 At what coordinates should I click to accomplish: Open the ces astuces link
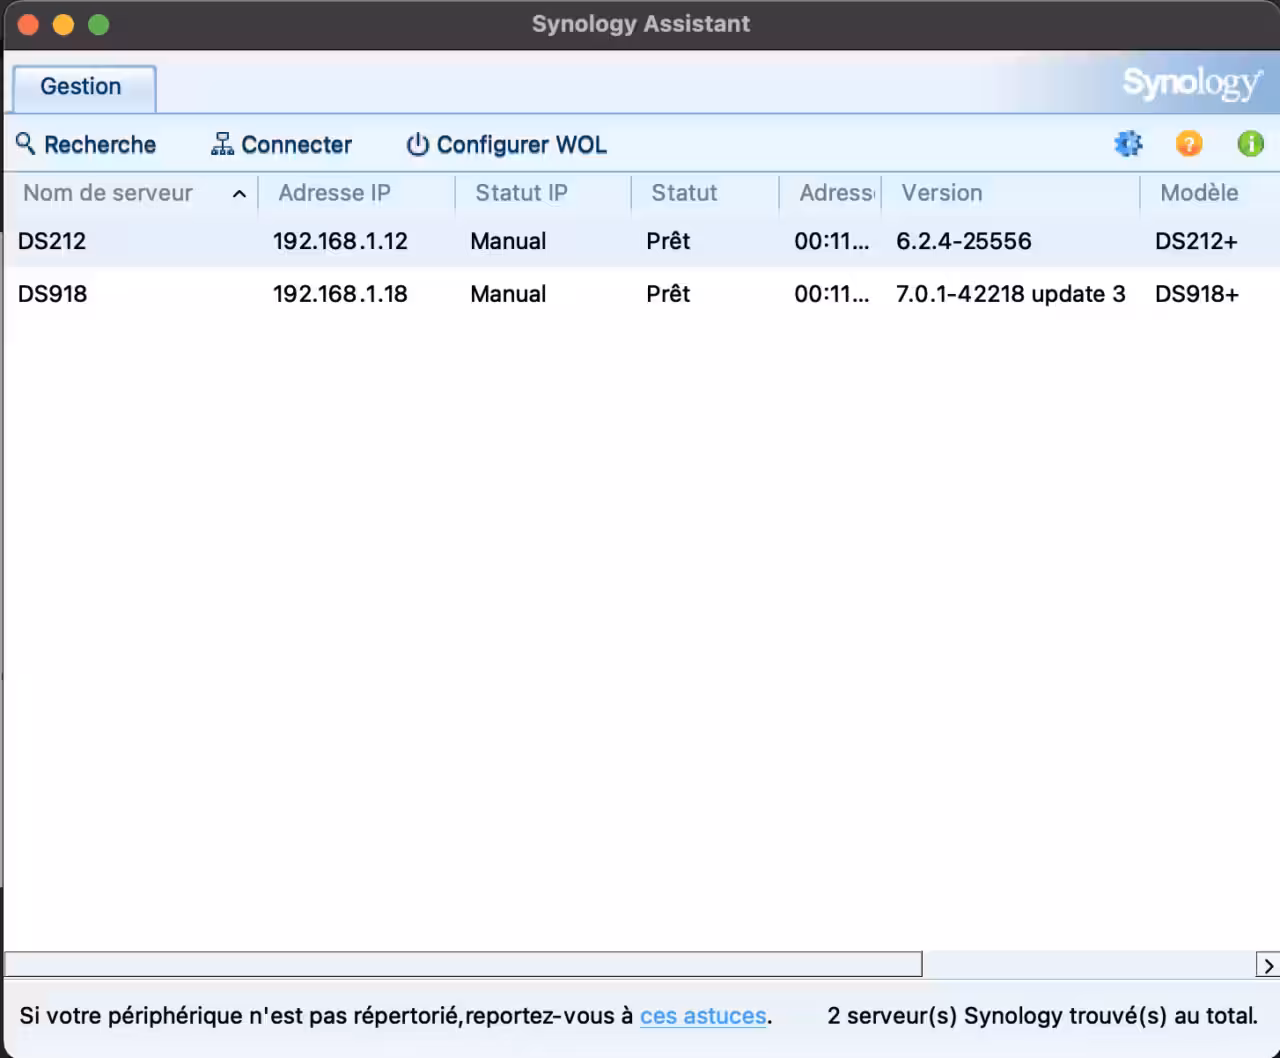coord(703,1016)
